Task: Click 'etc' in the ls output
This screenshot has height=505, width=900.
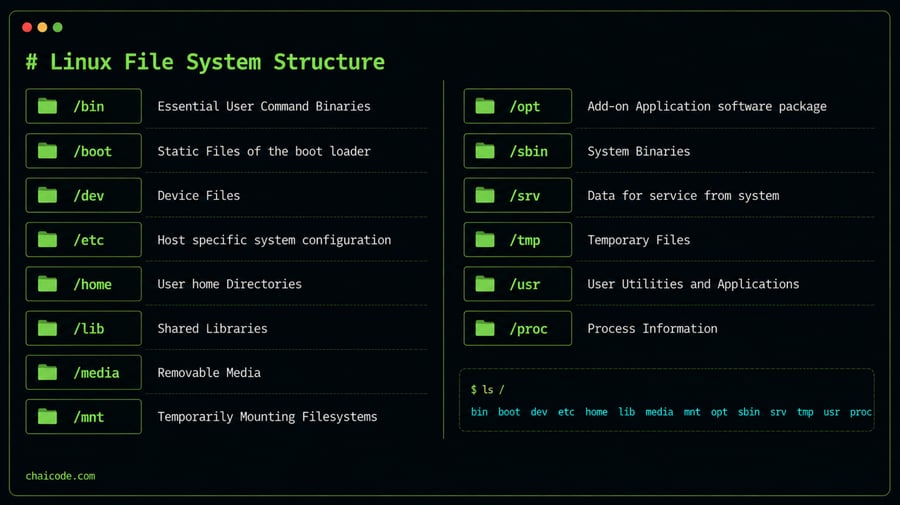Action: coord(566,411)
